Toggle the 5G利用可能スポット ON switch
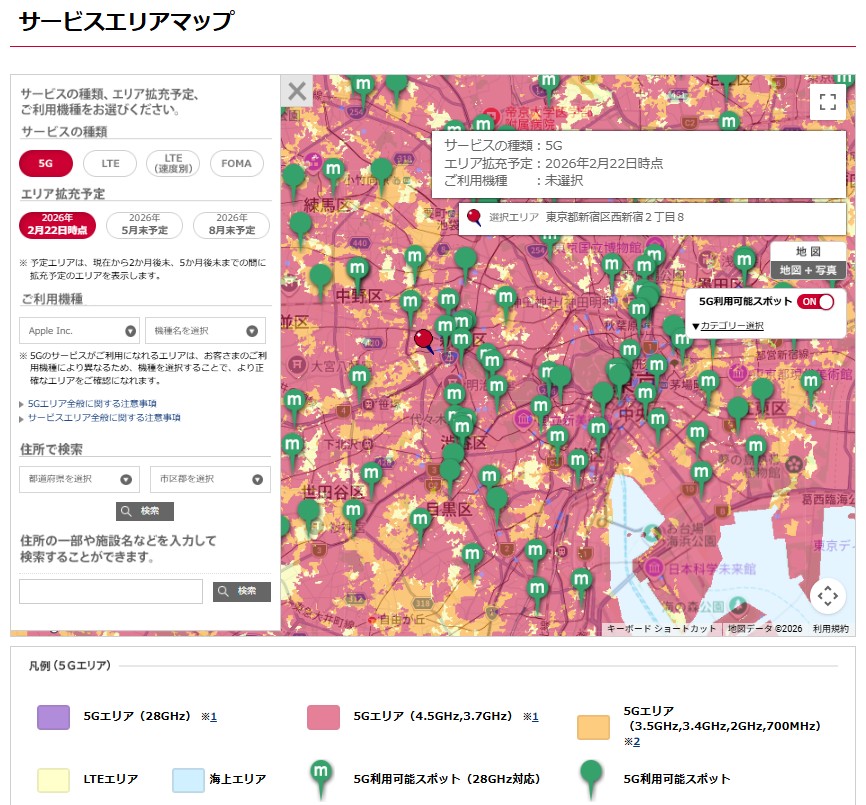 [815, 302]
